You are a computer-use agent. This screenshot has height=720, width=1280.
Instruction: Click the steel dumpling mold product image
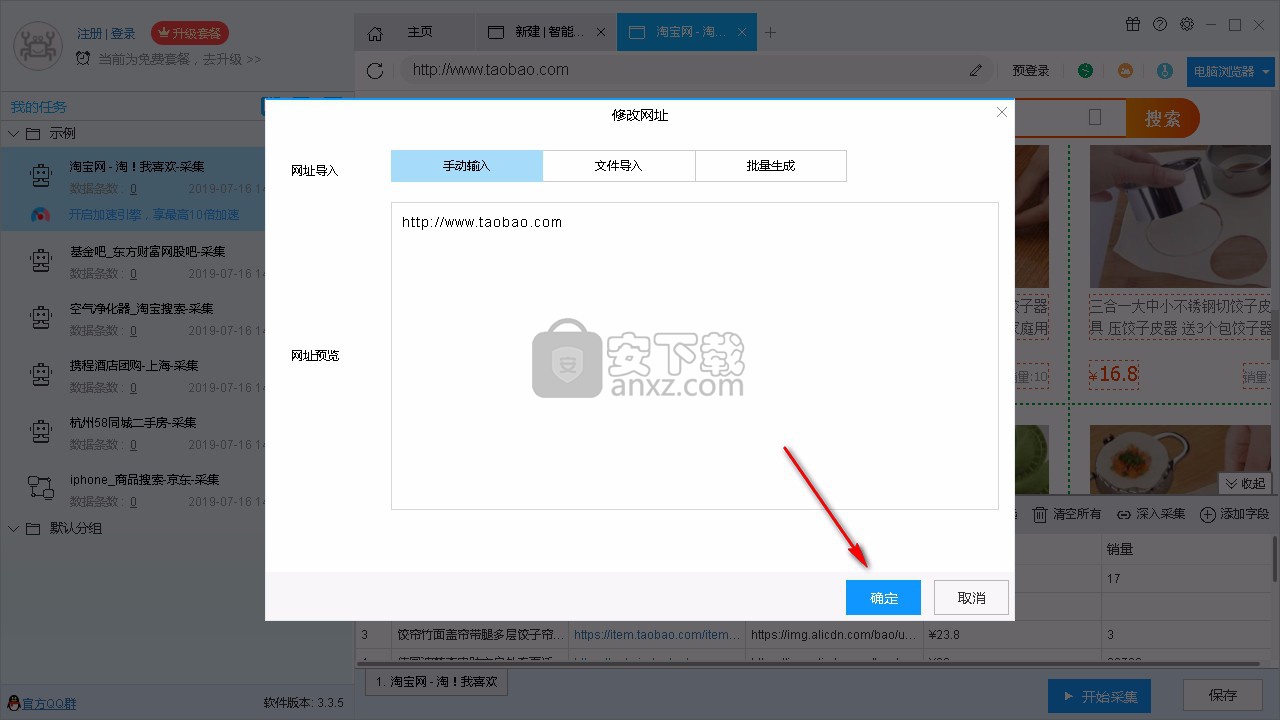click(x=1180, y=216)
